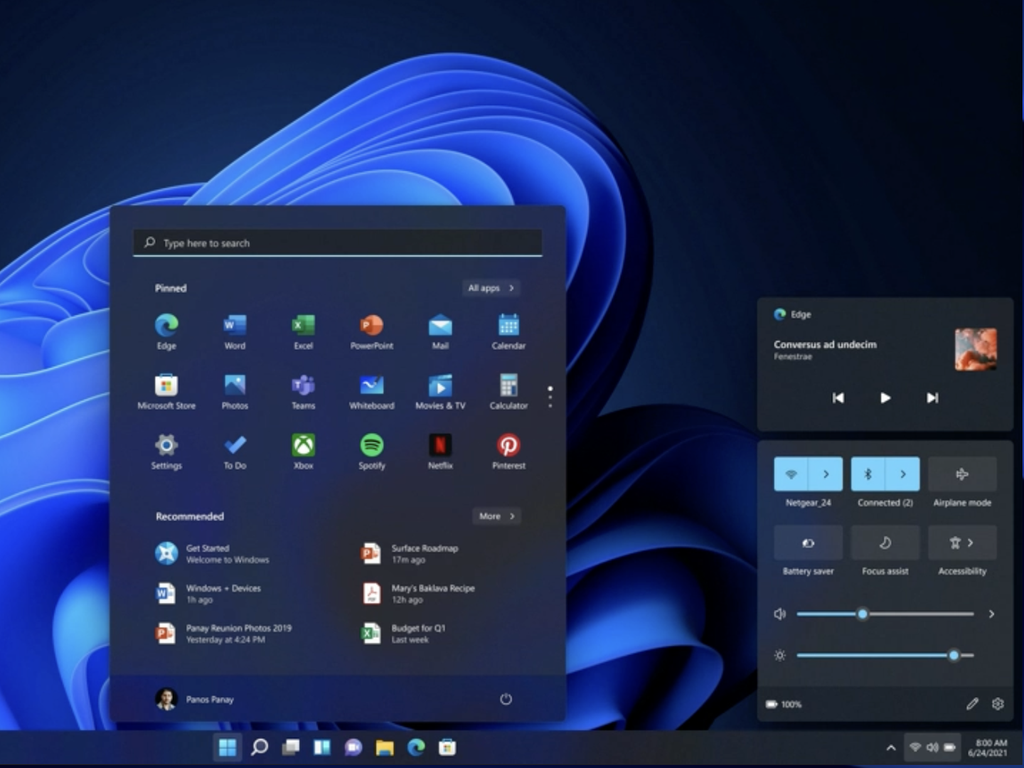The width and height of the screenshot is (1024, 768).
Task: Open clock and date 8:00 AM in taskbar
Action: [987, 748]
